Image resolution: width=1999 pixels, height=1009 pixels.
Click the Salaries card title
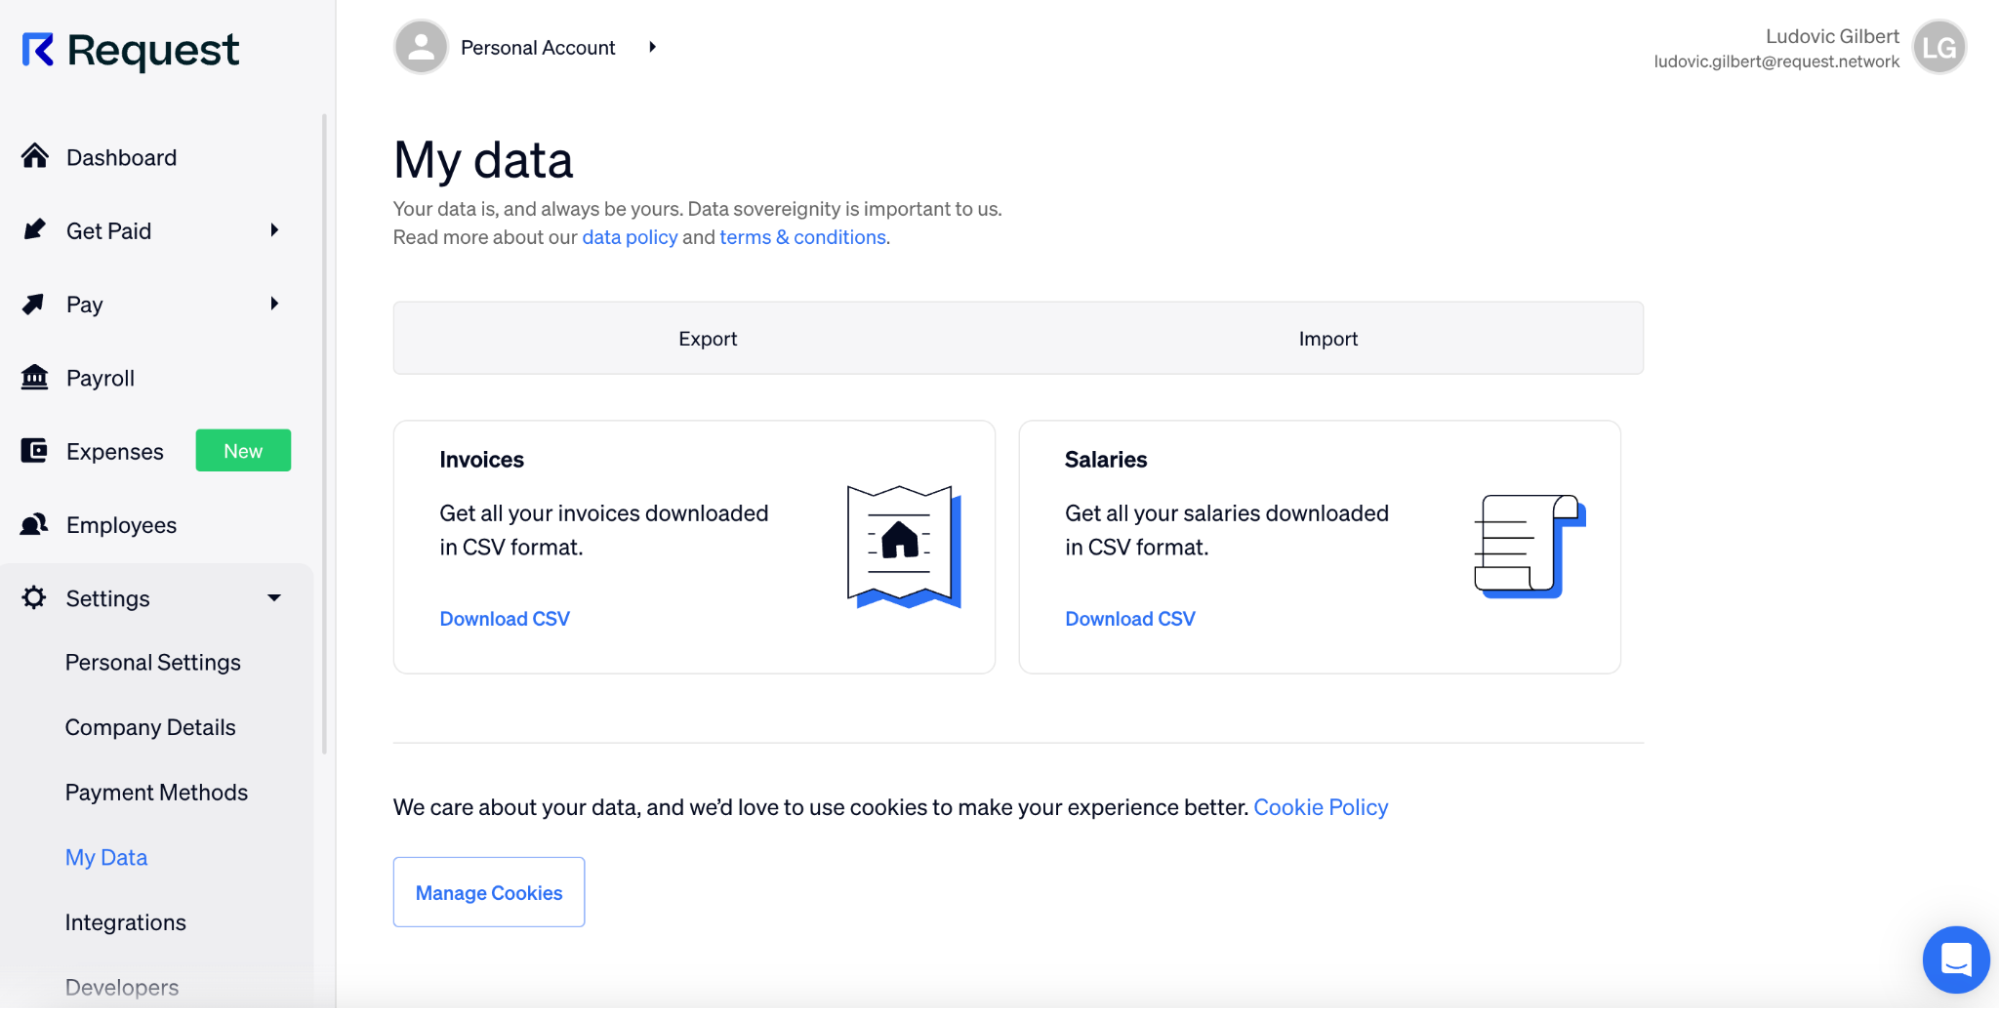point(1105,460)
